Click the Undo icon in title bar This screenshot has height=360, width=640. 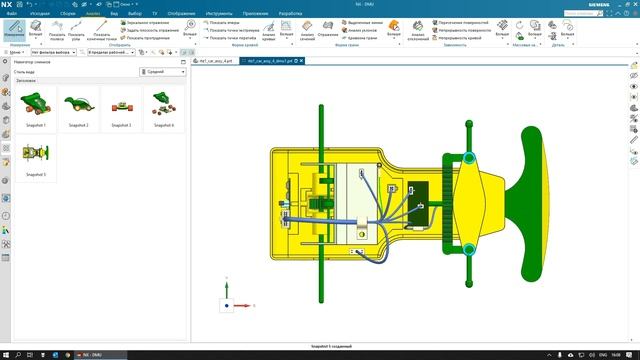(x=29, y=4)
